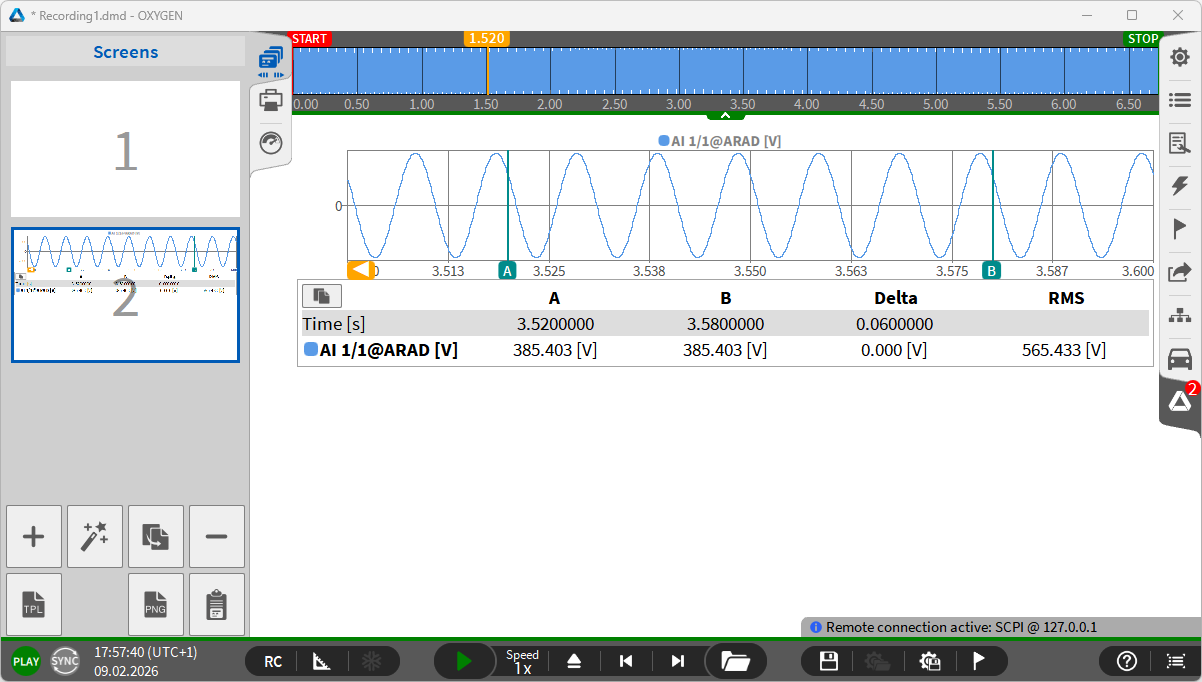Click the copy button in the cursor table
Image resolution: width=1202 pixels, height=682 pixels.
pos(321,296)
